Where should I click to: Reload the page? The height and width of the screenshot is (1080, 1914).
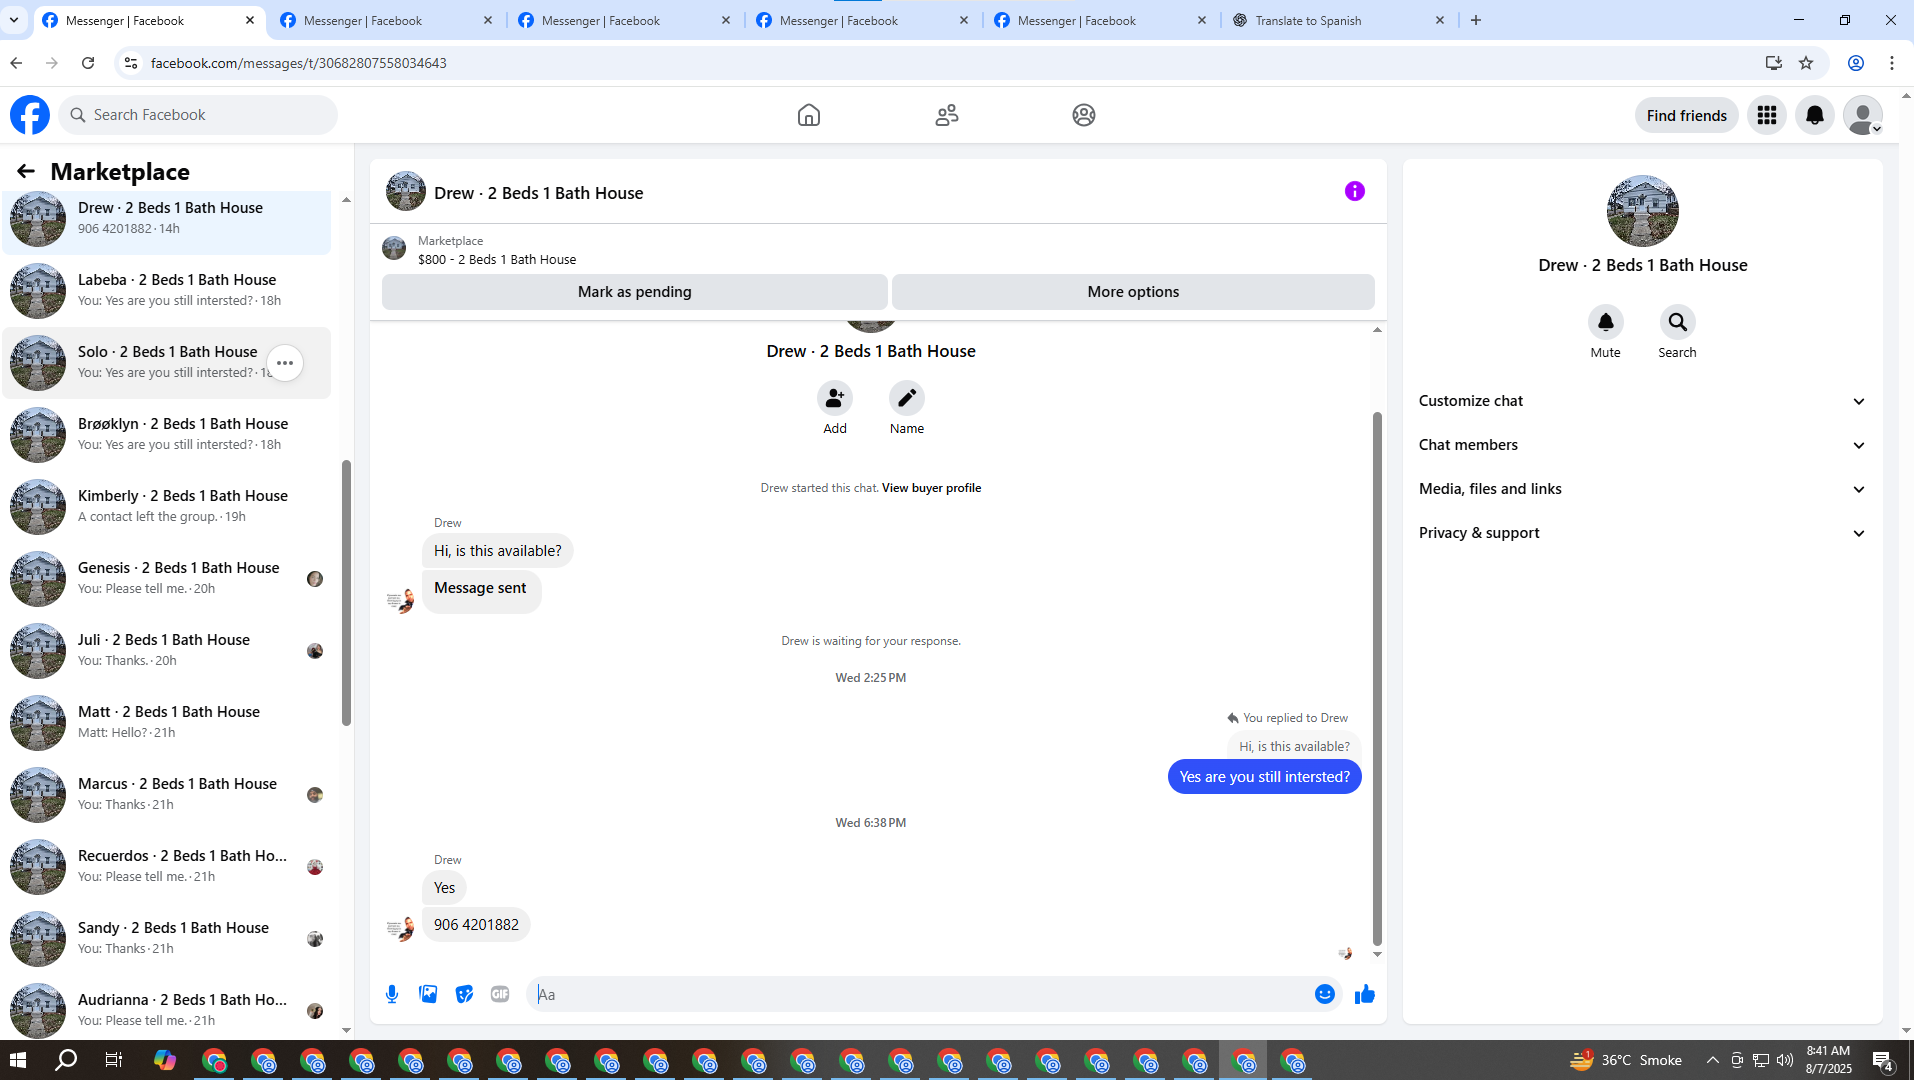(88, 63)
